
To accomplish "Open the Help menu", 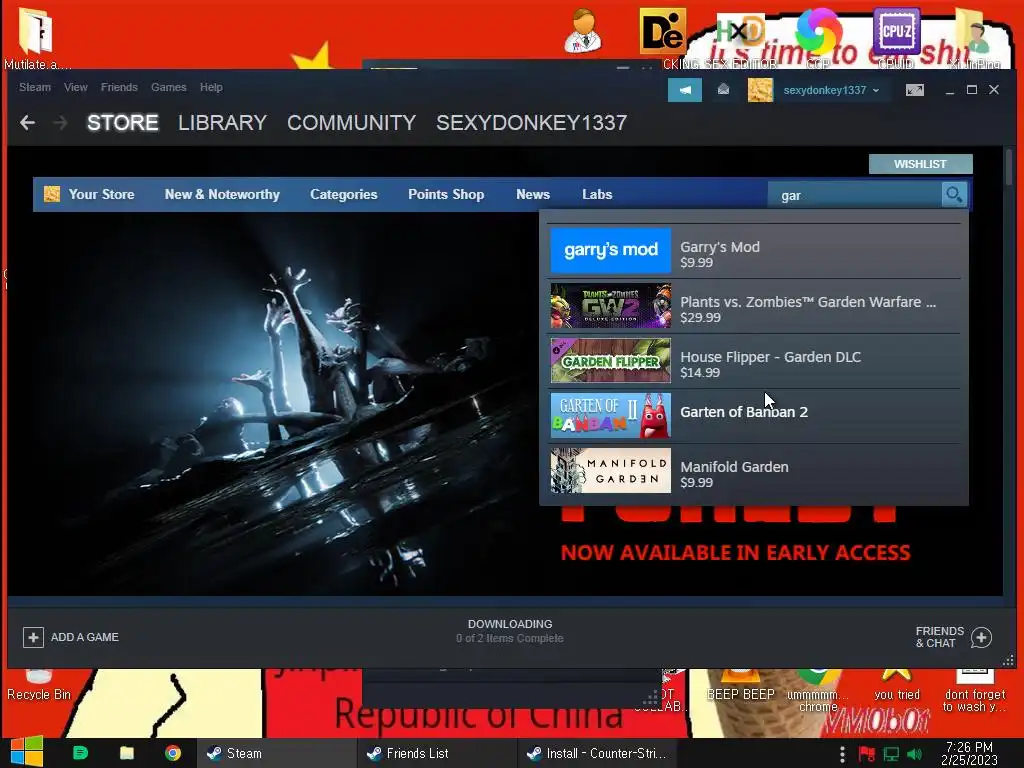I will click(x=211, y=87).
